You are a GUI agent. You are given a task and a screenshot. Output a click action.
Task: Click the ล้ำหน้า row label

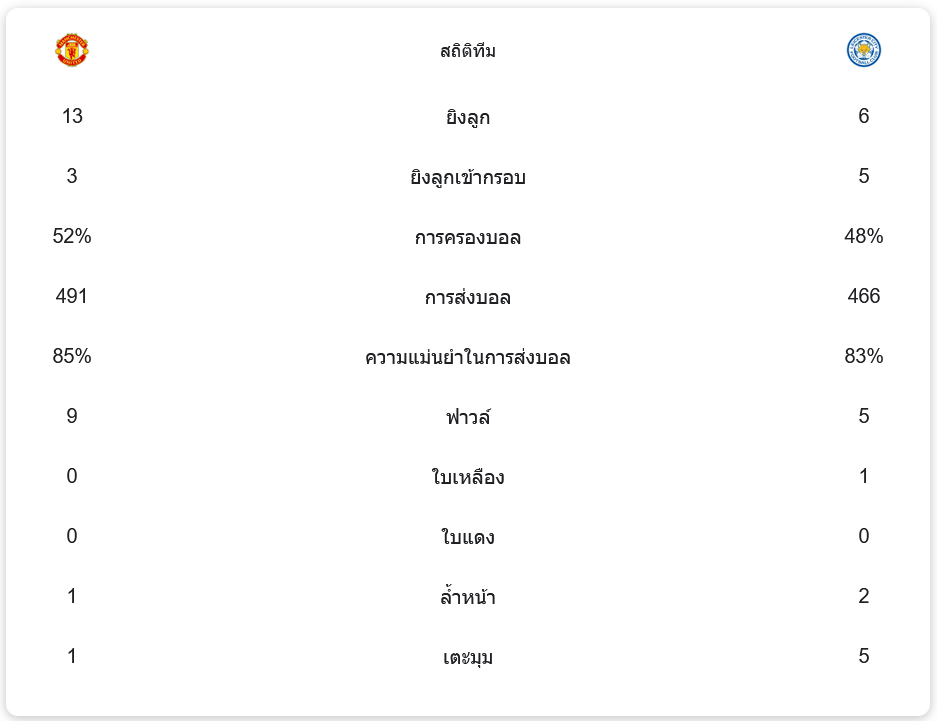point(468,598)
